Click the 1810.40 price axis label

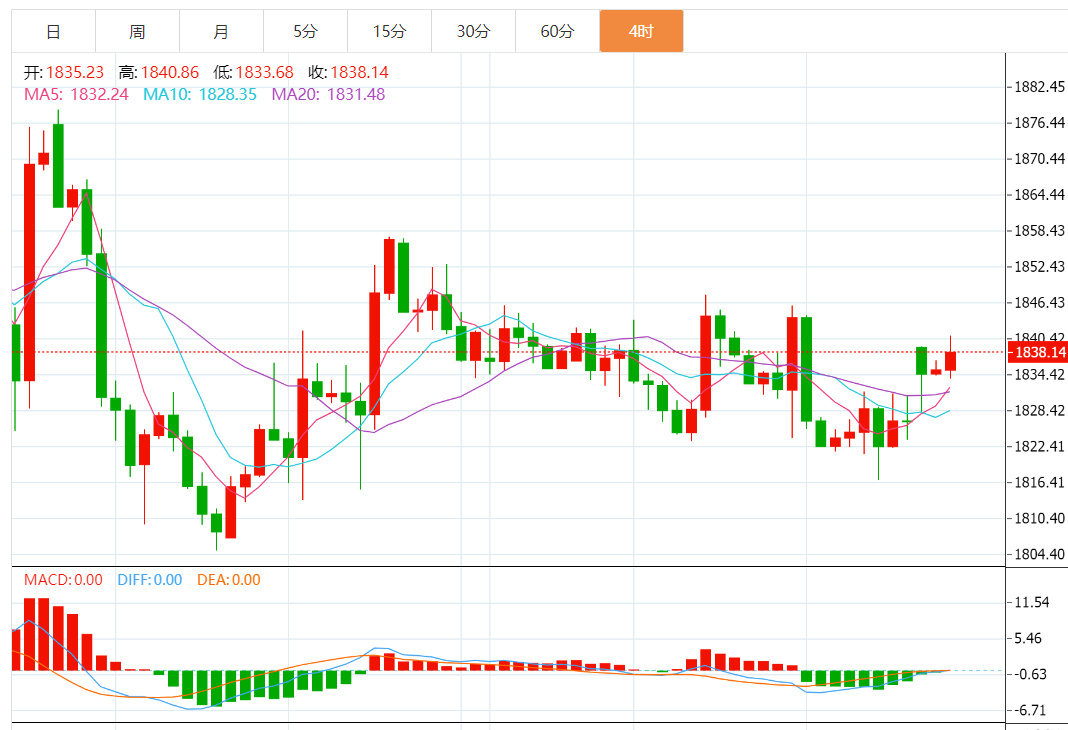pyautogui.click(x=1039, y=518)
